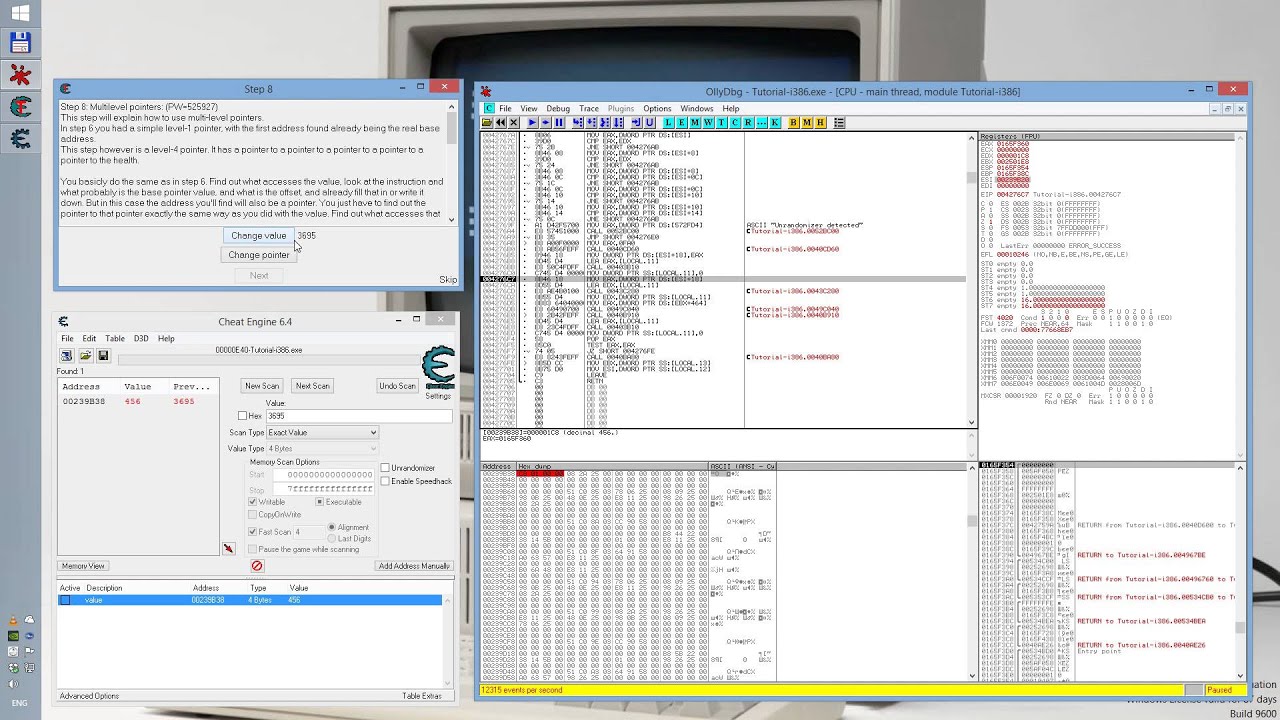Click Cheat Engine Open Process icon
The width and height of the screenshot is (1280, 720).
point(66,355)
